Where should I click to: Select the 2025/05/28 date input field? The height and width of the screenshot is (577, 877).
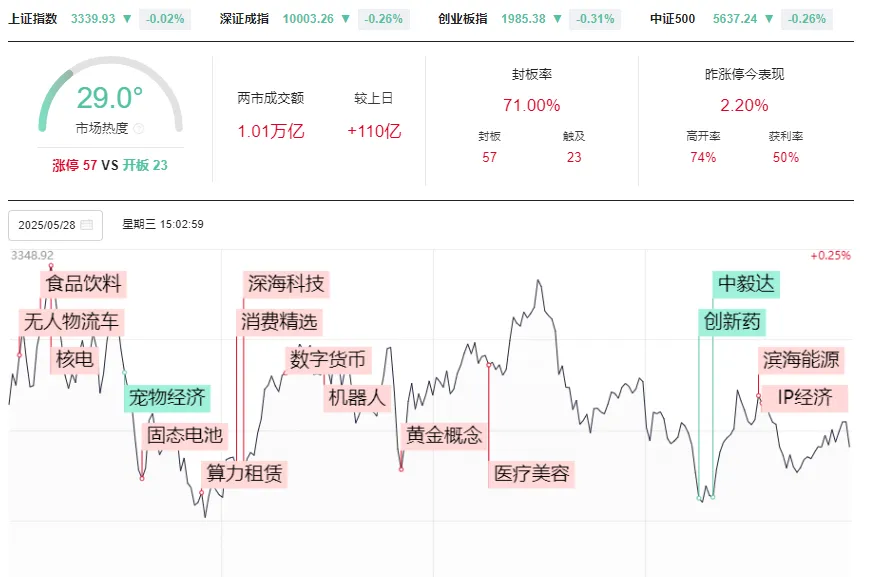click(48, 225)
